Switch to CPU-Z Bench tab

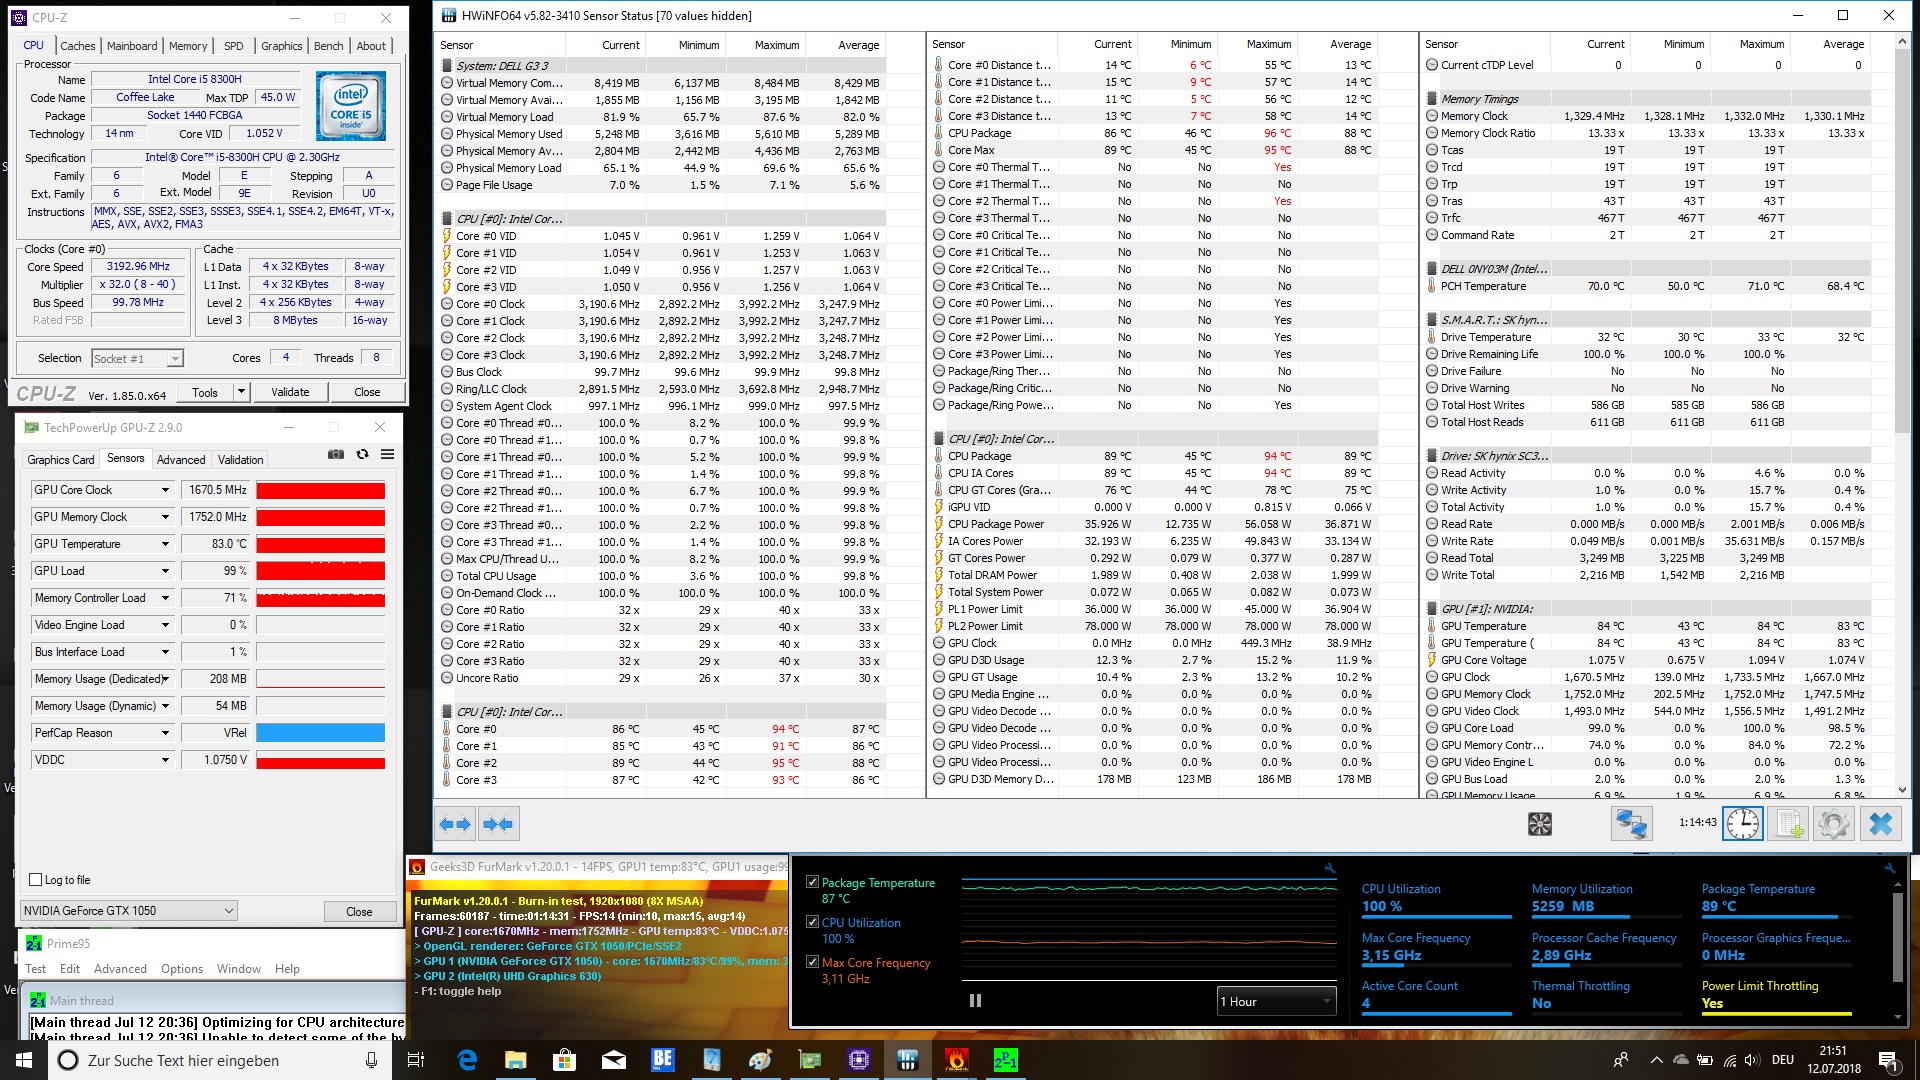tap(329, 46)
